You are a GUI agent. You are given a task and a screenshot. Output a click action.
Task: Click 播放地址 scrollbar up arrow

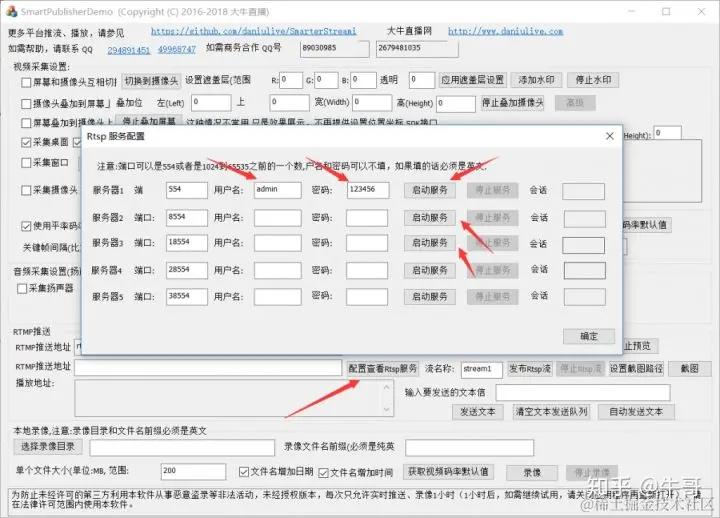pyautogui.click(x=387, y=387)
